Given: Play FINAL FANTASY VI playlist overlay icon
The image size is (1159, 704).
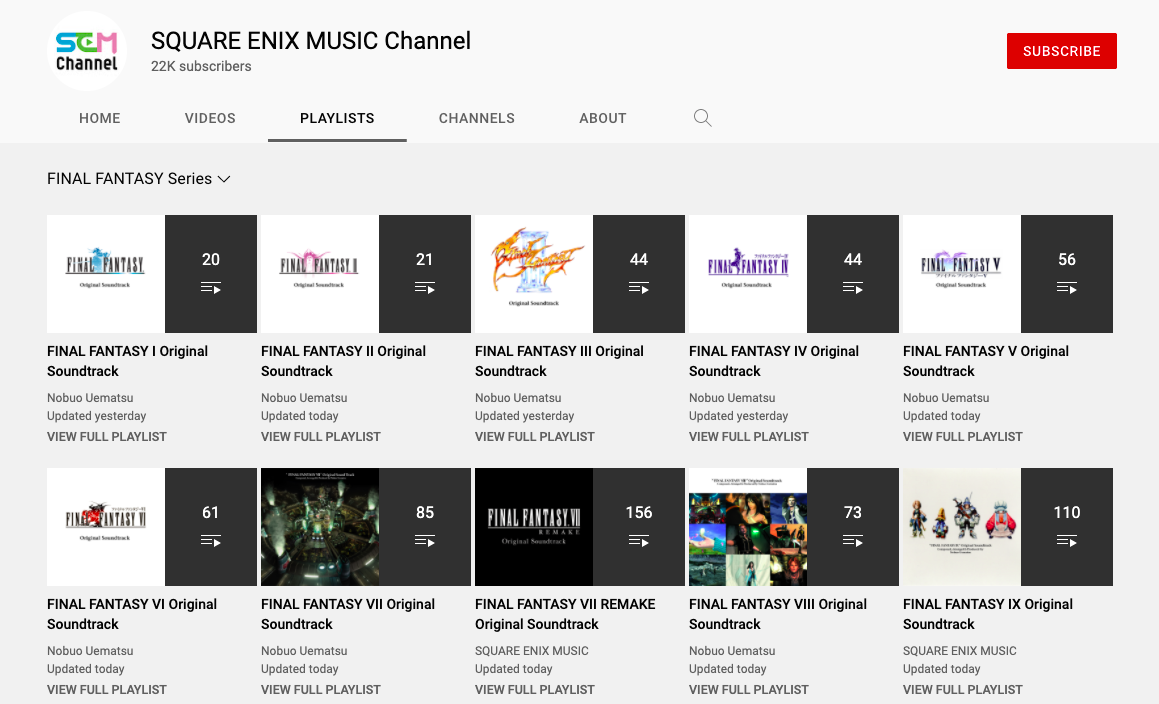Looking at the screenshot, I should (x=211, y=541).
